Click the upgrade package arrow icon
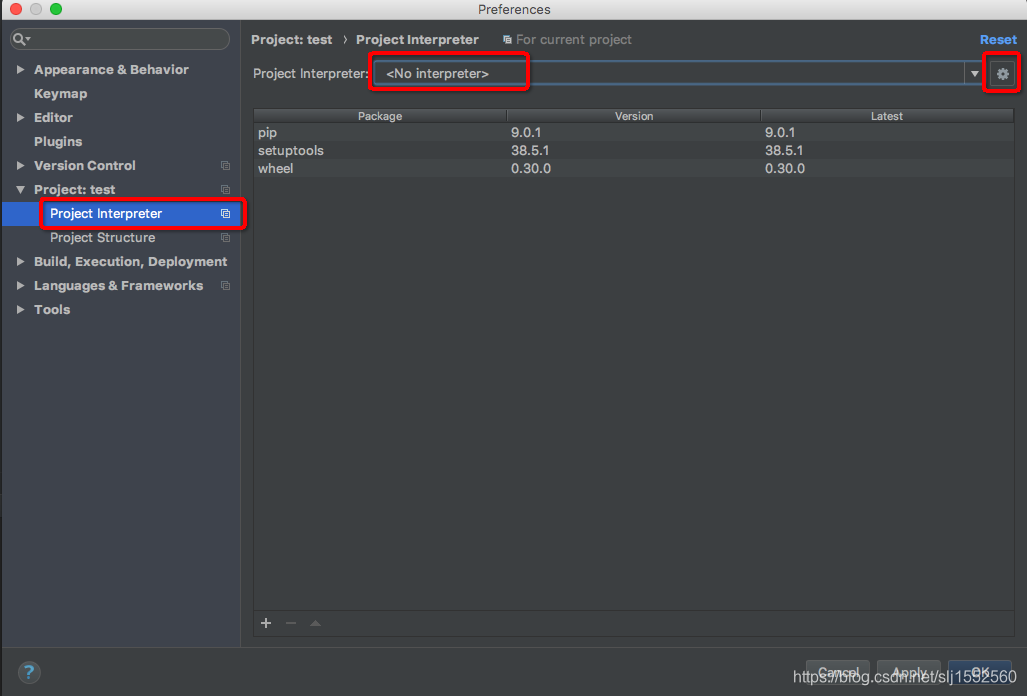 [x=316, y=623]
